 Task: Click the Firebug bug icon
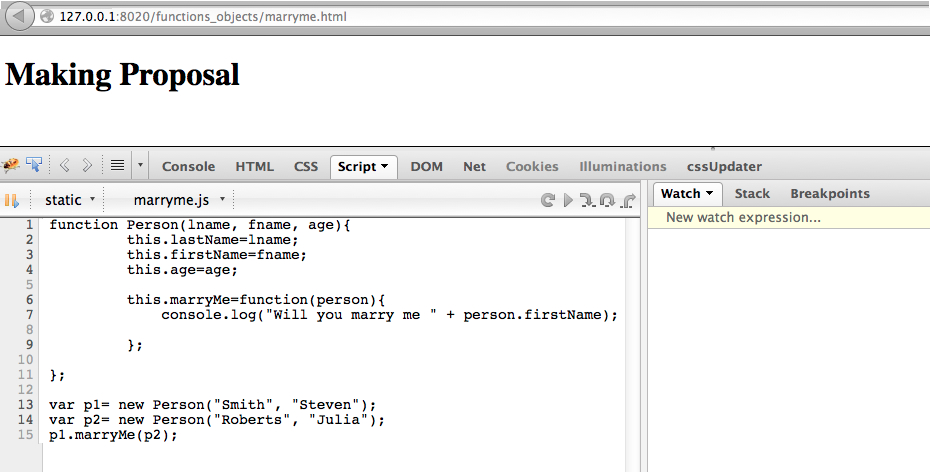[11, 166]
